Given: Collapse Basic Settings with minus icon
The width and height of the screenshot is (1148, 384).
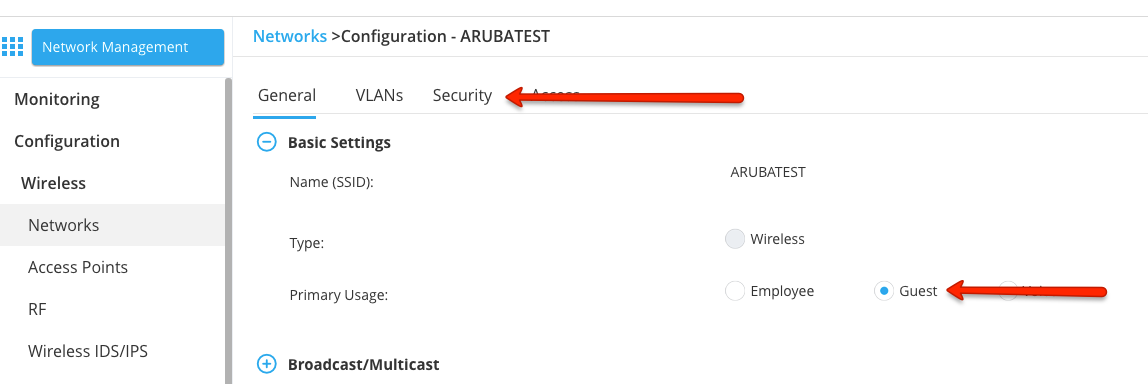Looking at the screenshot, I should click(x=267, y=142).
